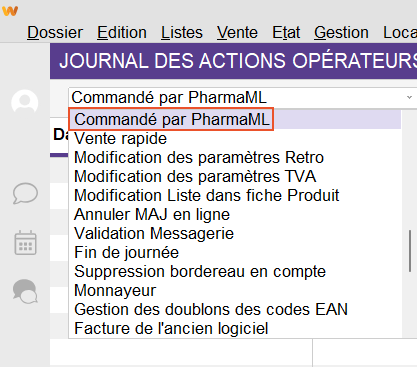
Task: Open the user profile avatar icon
Action: (x=25, y=102)
